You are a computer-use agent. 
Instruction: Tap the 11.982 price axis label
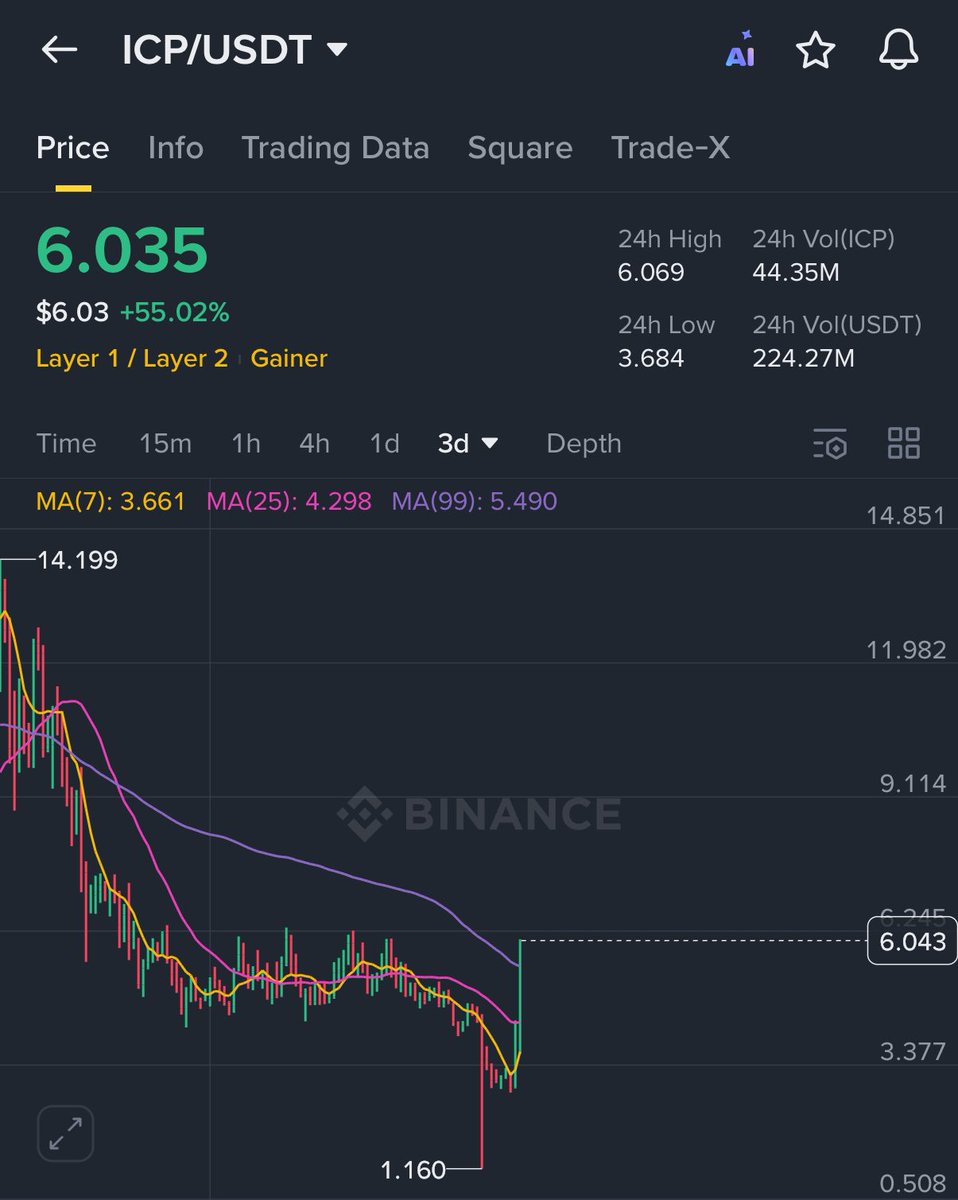pos(906,650)
